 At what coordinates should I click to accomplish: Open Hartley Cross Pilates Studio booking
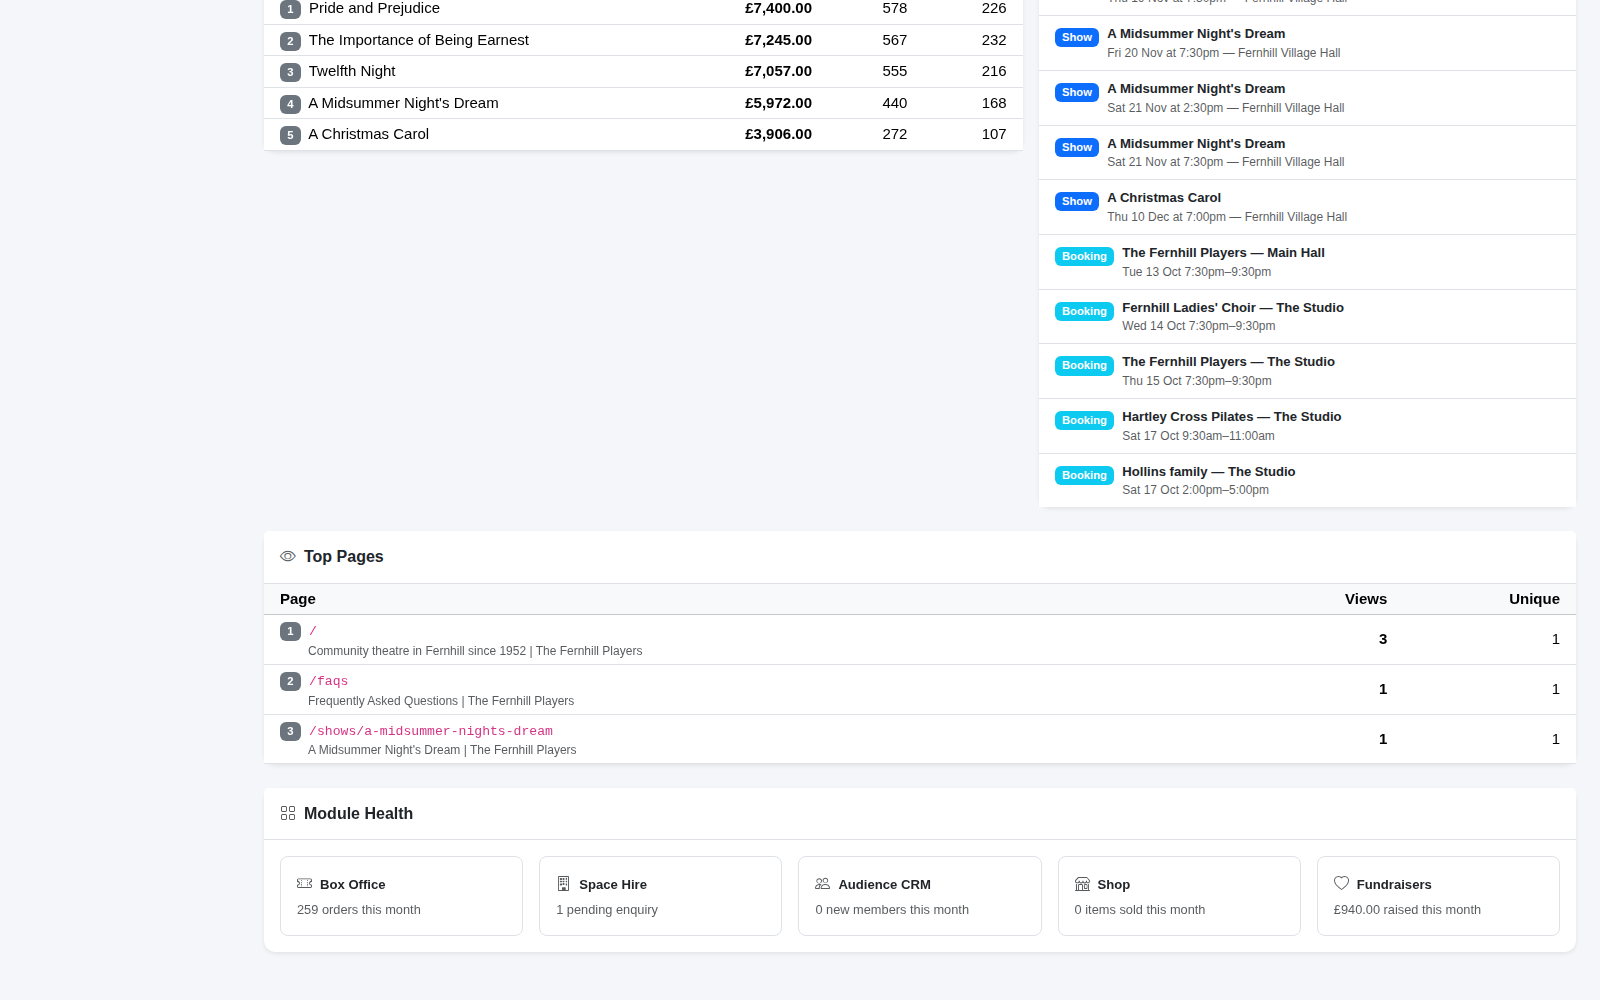click(1307, 426)
